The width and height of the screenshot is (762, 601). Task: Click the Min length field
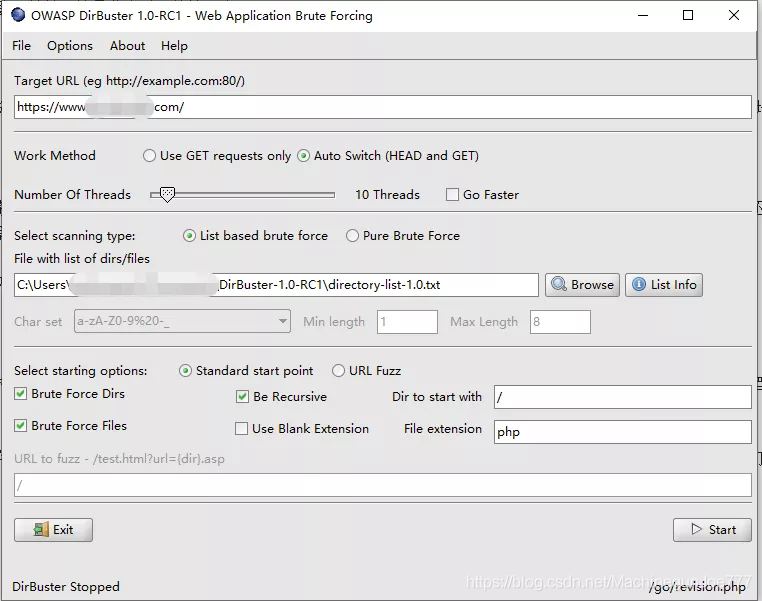(x=407, y=322)
